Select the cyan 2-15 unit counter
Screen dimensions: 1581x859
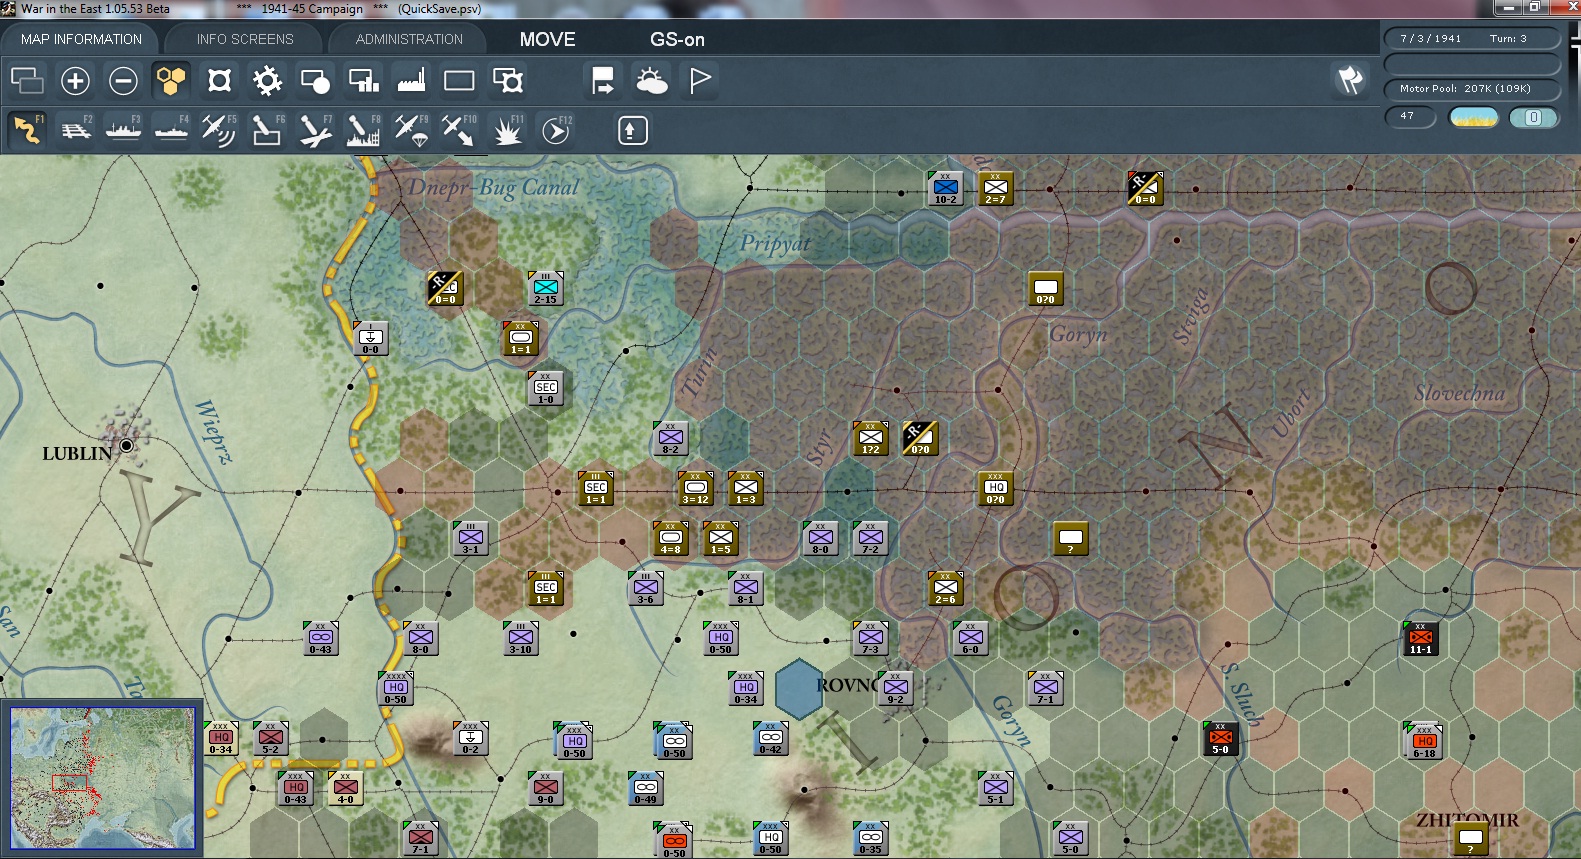point(545,288)
